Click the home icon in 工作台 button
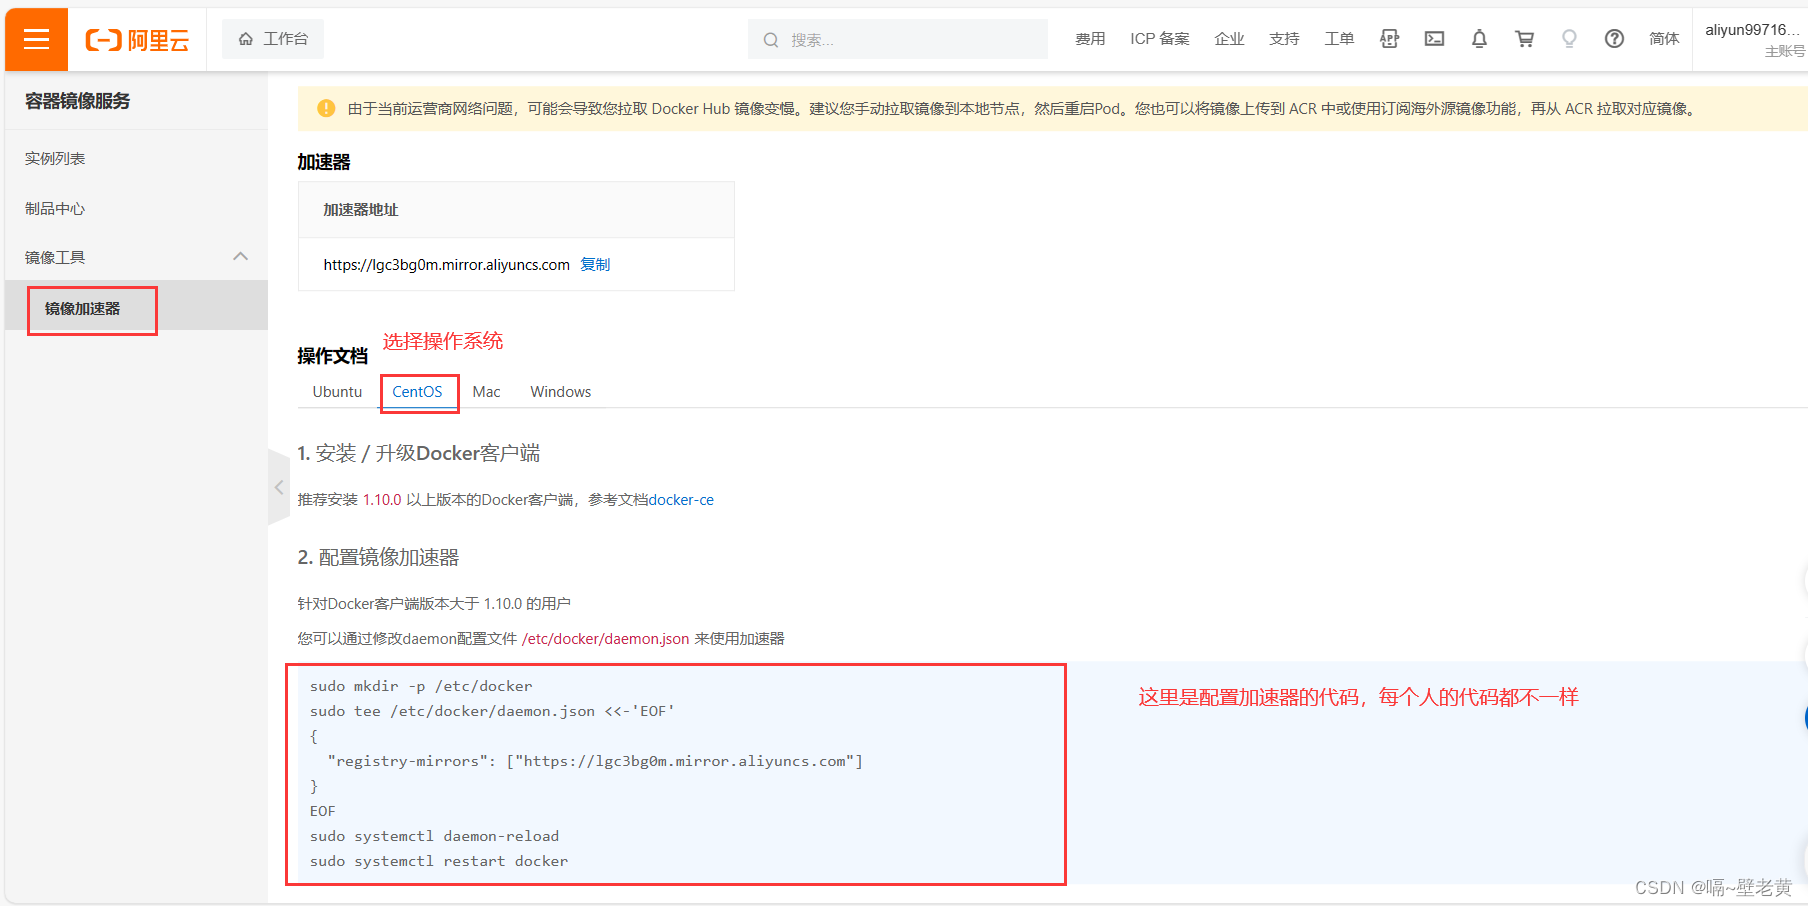This screenshot has height=906, width=1808. [245, 39]
